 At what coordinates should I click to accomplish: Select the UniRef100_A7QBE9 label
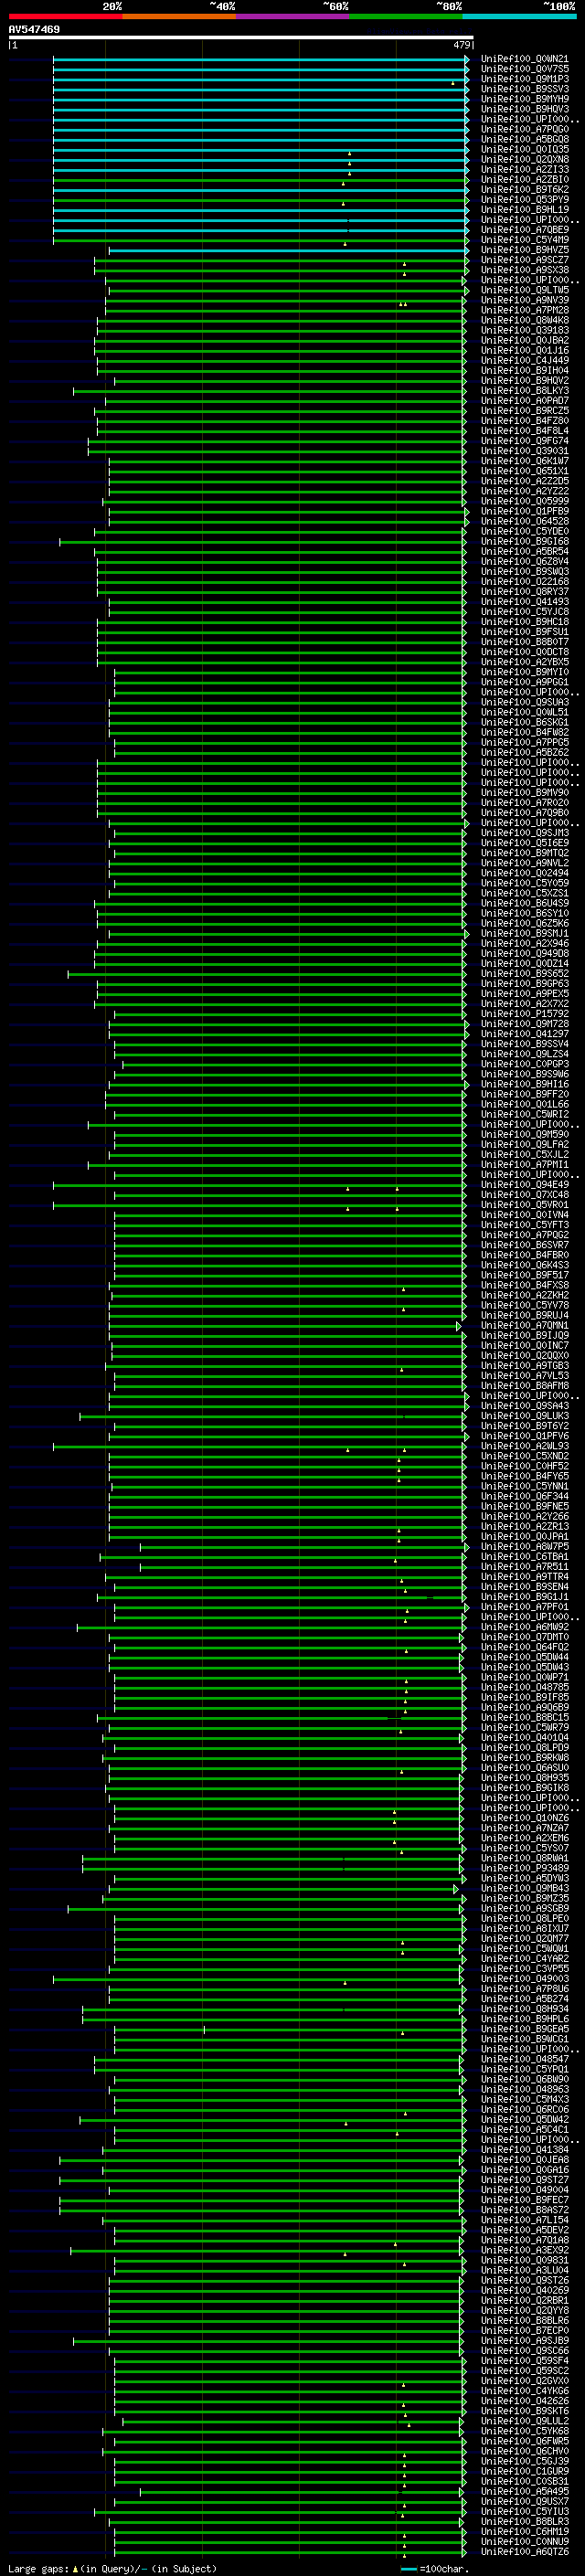coord(524,230)
